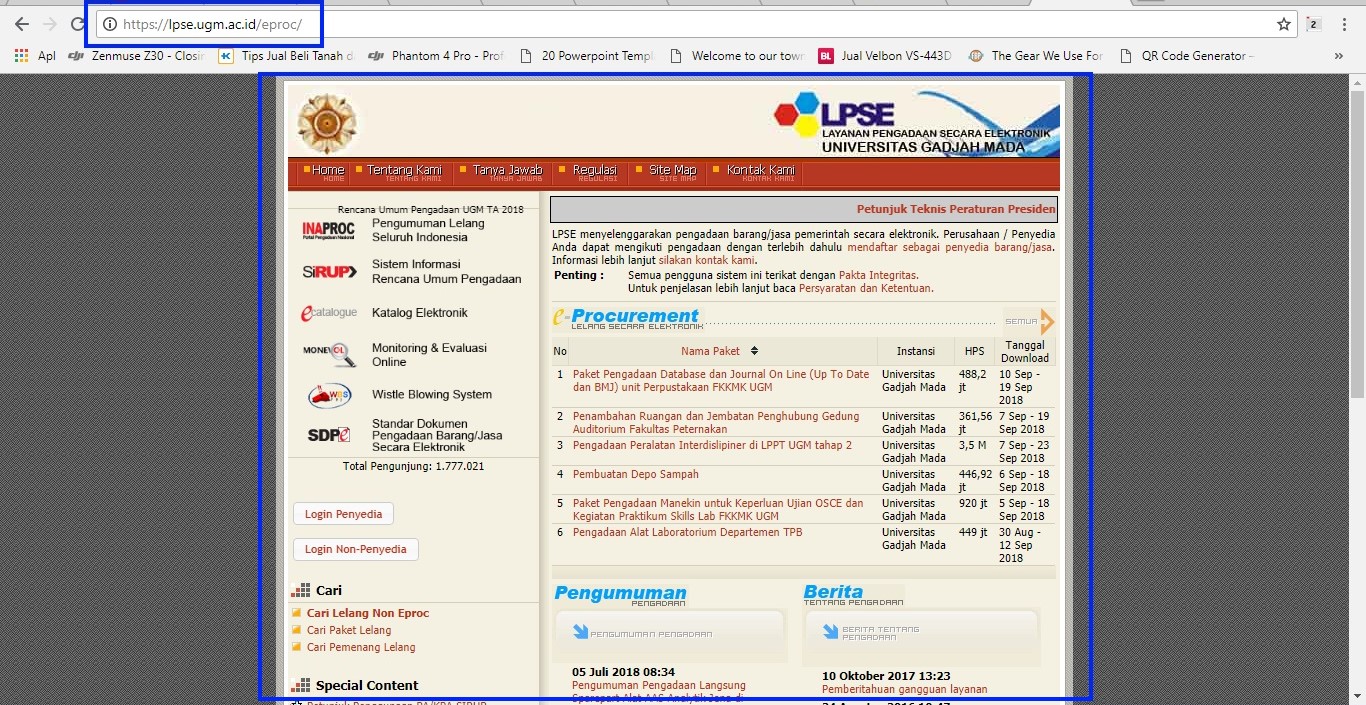Open the Chrome three-dot menu

point(1345,24)
